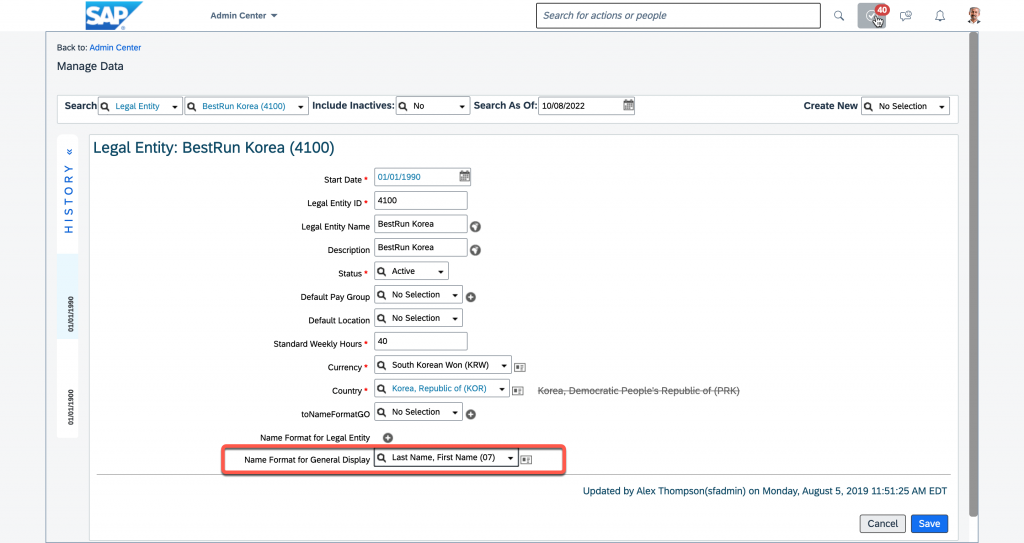
Task: Open the notifications bell
Action: point(940,16)
